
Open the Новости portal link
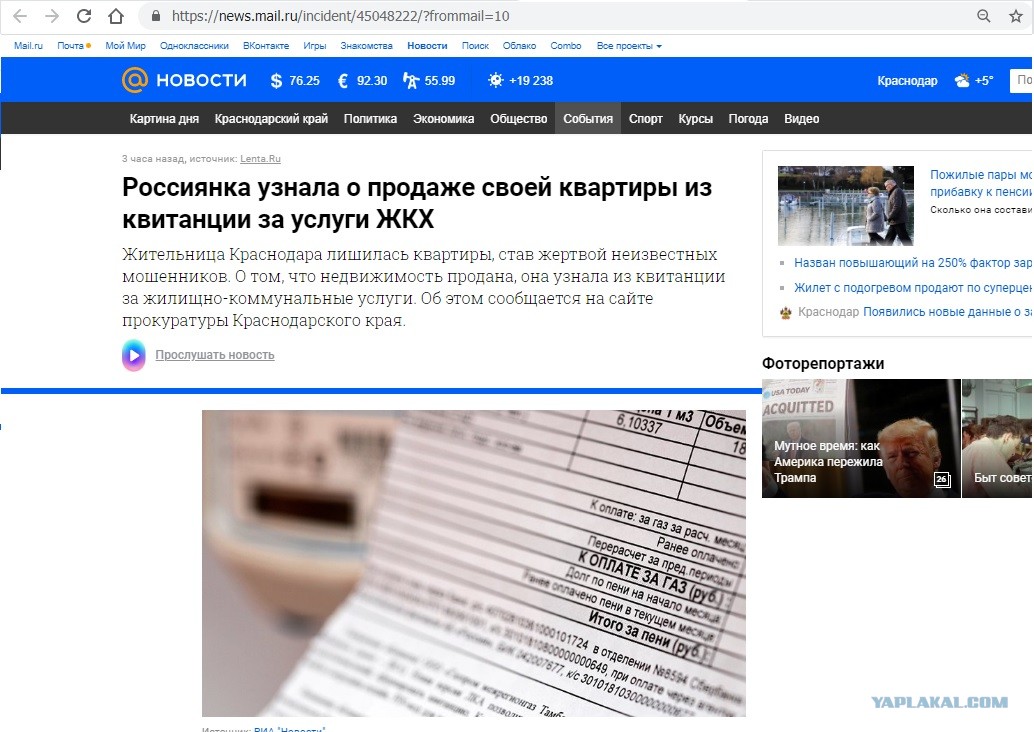coord(427,46)
